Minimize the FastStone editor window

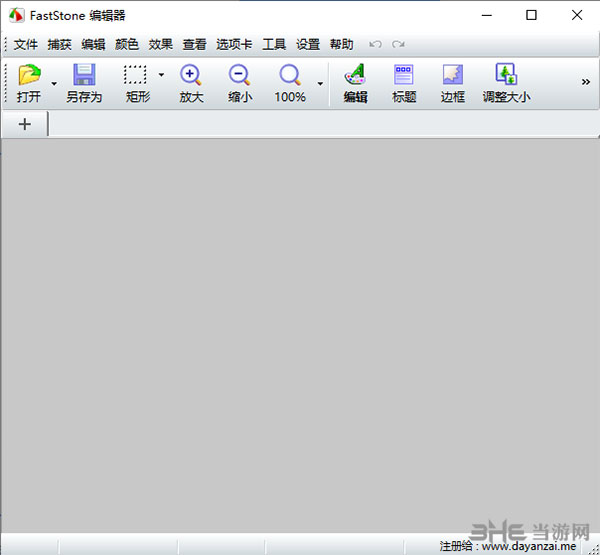pos(486,15)
